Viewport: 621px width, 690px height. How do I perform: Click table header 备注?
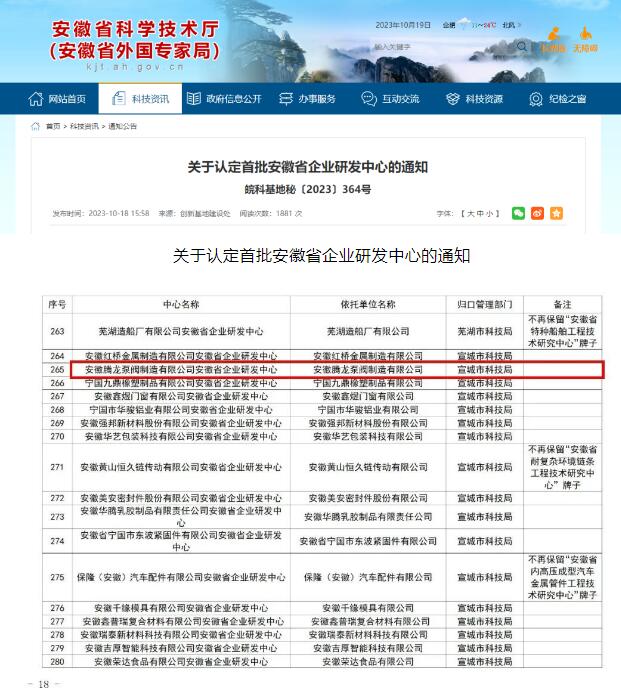click(562, 305)
